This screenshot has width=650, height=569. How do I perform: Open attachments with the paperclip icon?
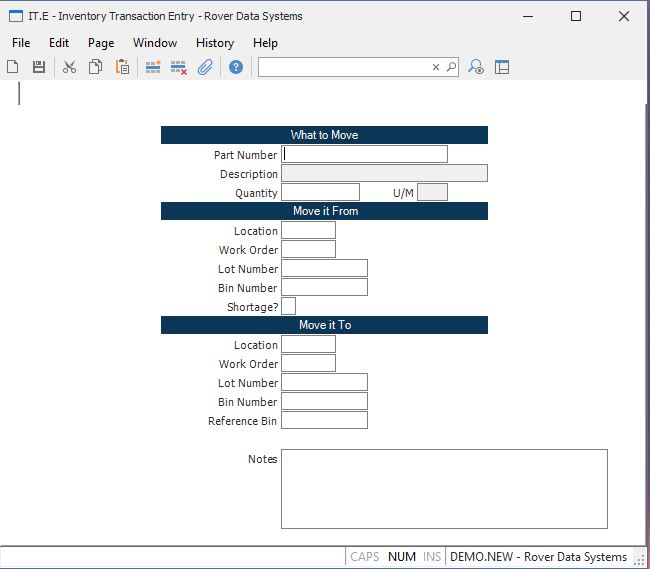click(x=205, y=67)
